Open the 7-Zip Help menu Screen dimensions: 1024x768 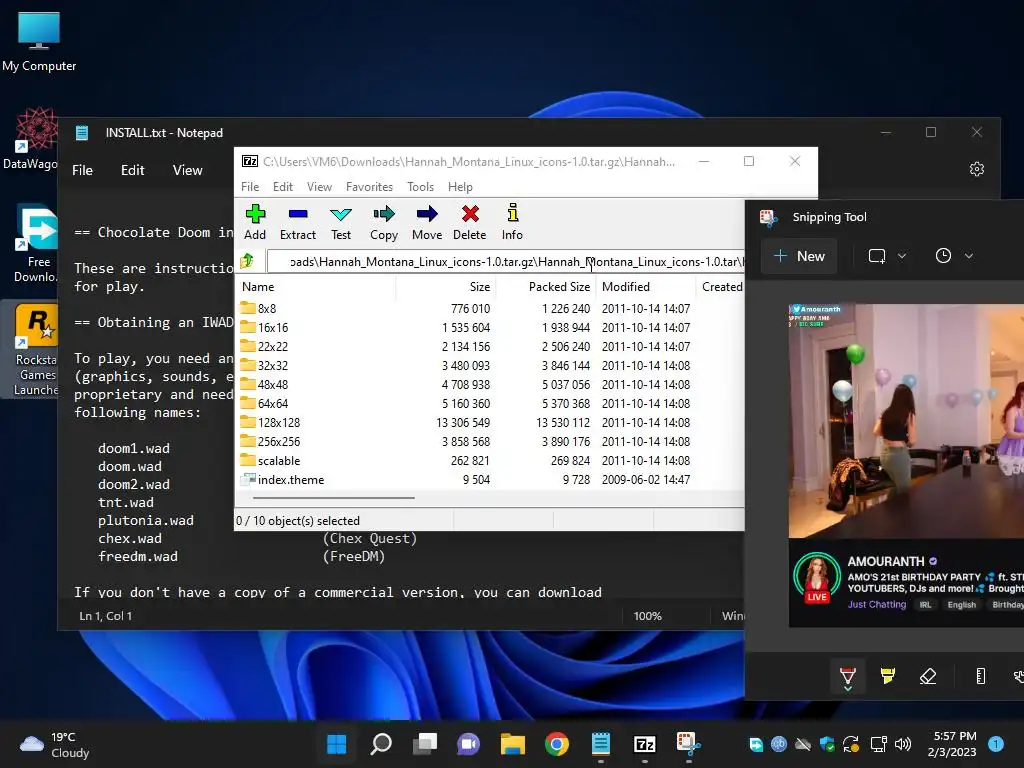click(460, 187)
